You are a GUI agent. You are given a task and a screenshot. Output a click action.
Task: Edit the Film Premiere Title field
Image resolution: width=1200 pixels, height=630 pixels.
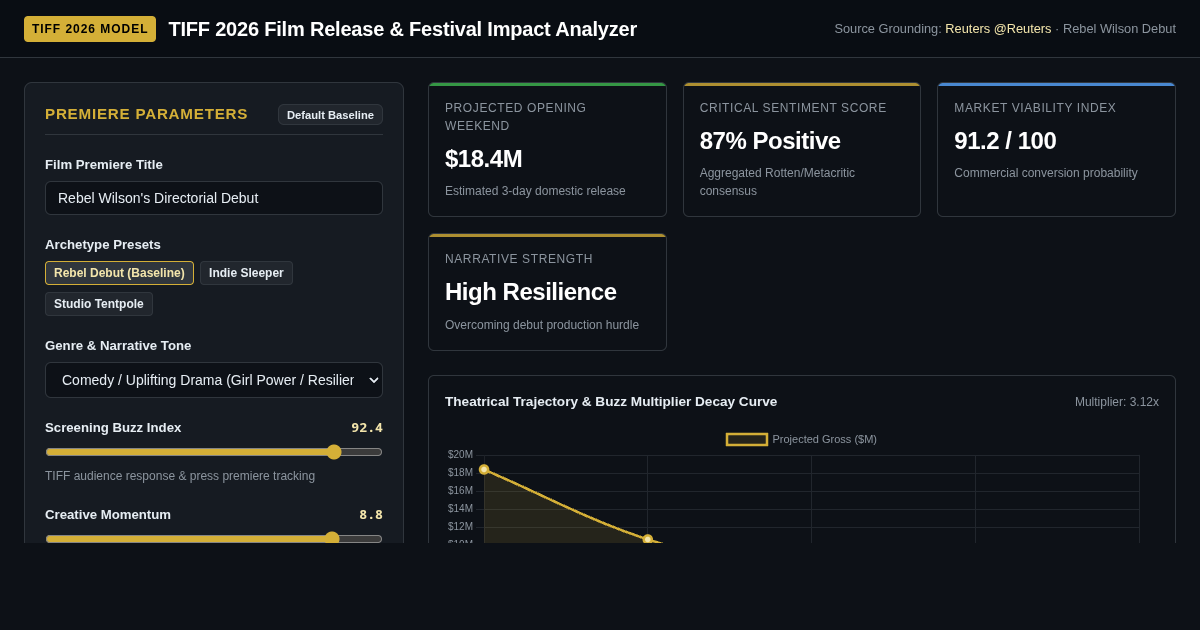point(214,198)
